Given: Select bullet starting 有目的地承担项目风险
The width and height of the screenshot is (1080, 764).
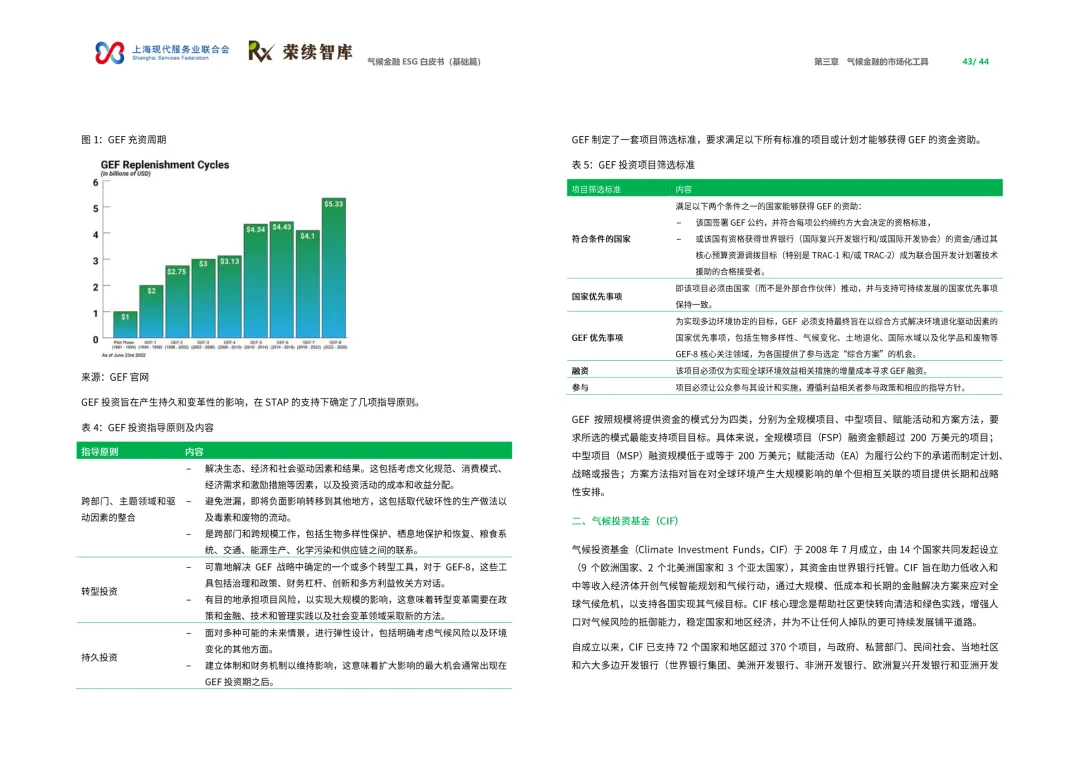Looking at the screenshot, I should click(355, 608).
